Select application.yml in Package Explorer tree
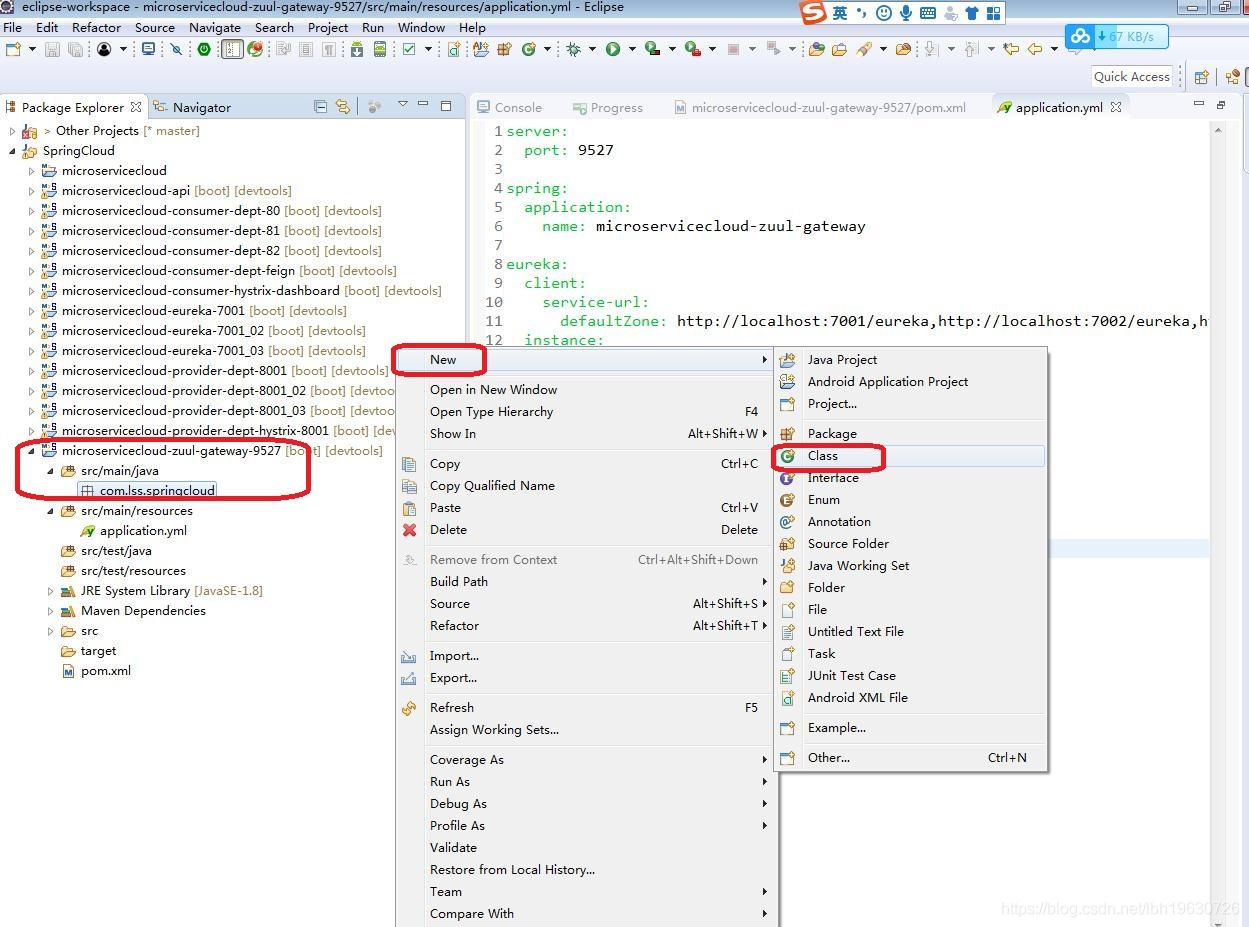 [143, 531]
